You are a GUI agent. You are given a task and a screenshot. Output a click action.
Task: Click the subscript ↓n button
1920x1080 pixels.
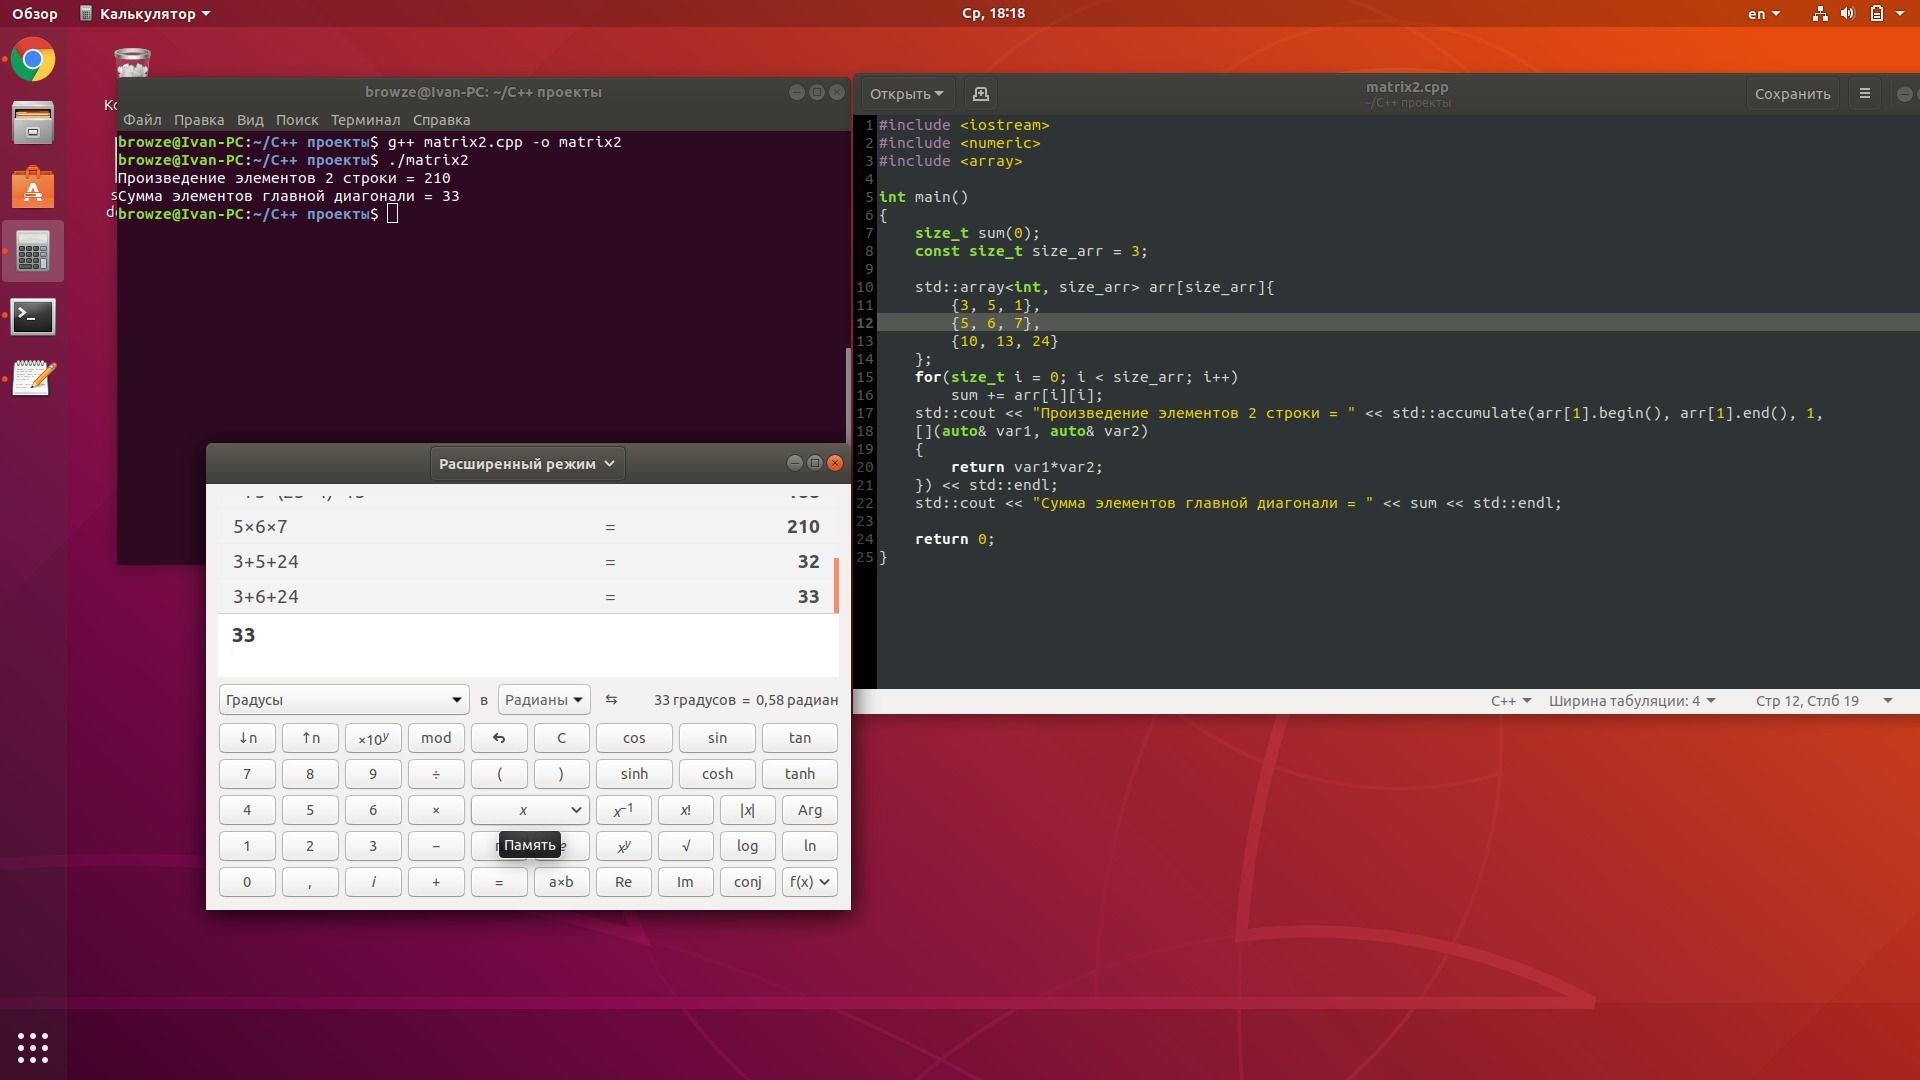247,738
